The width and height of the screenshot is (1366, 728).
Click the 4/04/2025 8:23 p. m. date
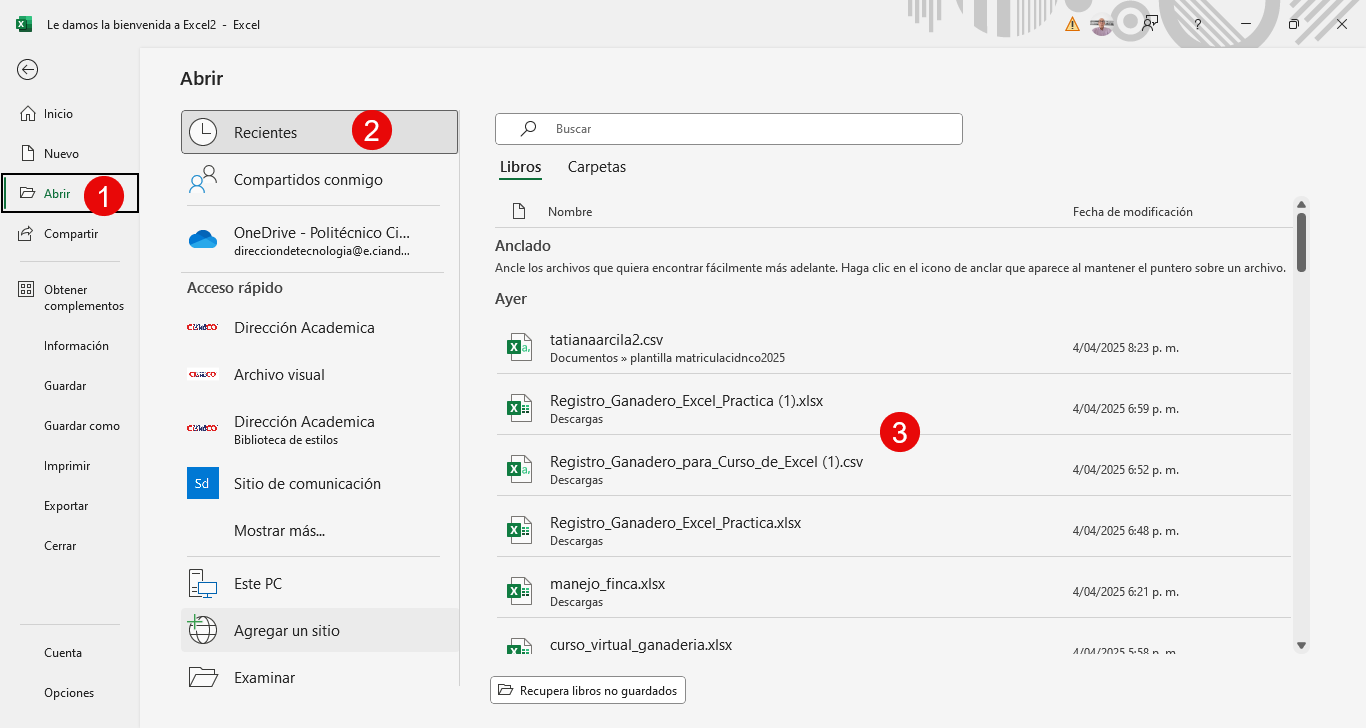[1126, 348]
